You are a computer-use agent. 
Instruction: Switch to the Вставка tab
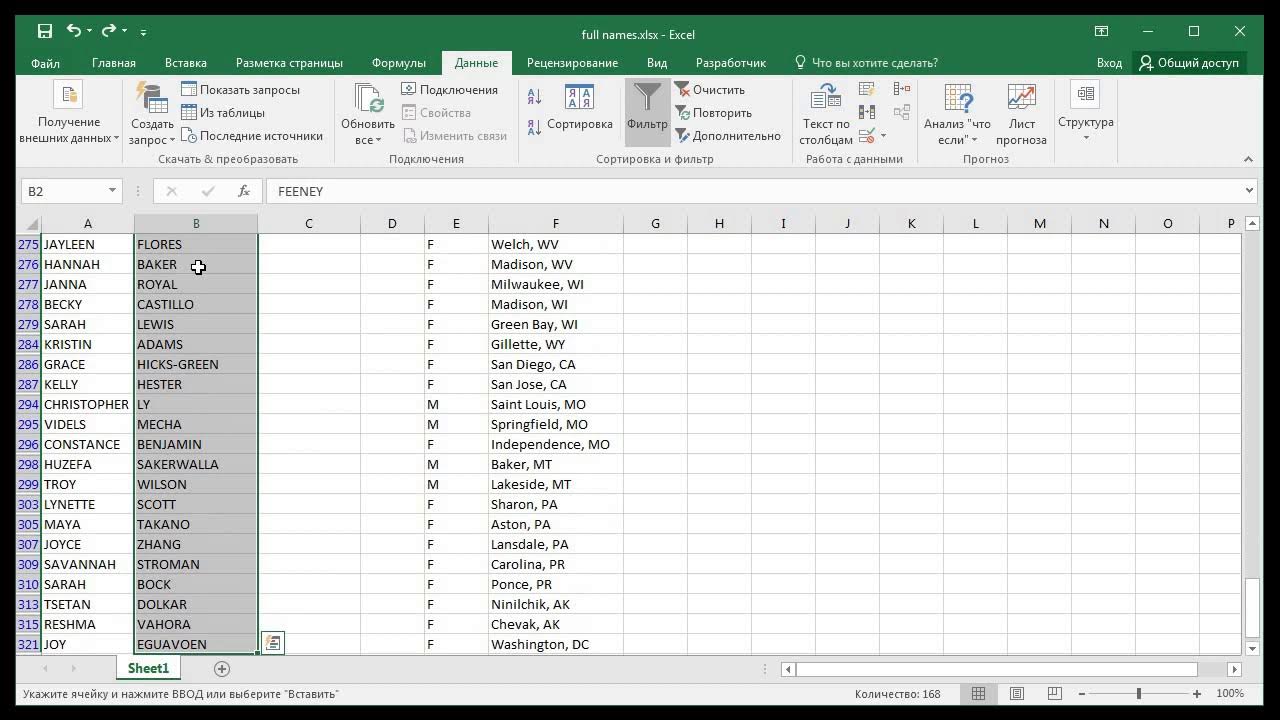(x=186, y=63)
